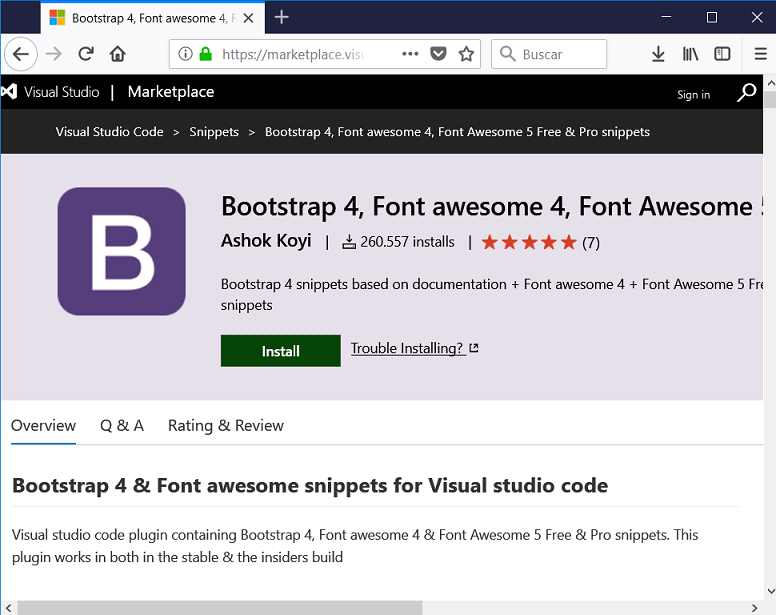Open the Library icon
The height and width of the screenshot is (615, 776).
coord(690,53)
